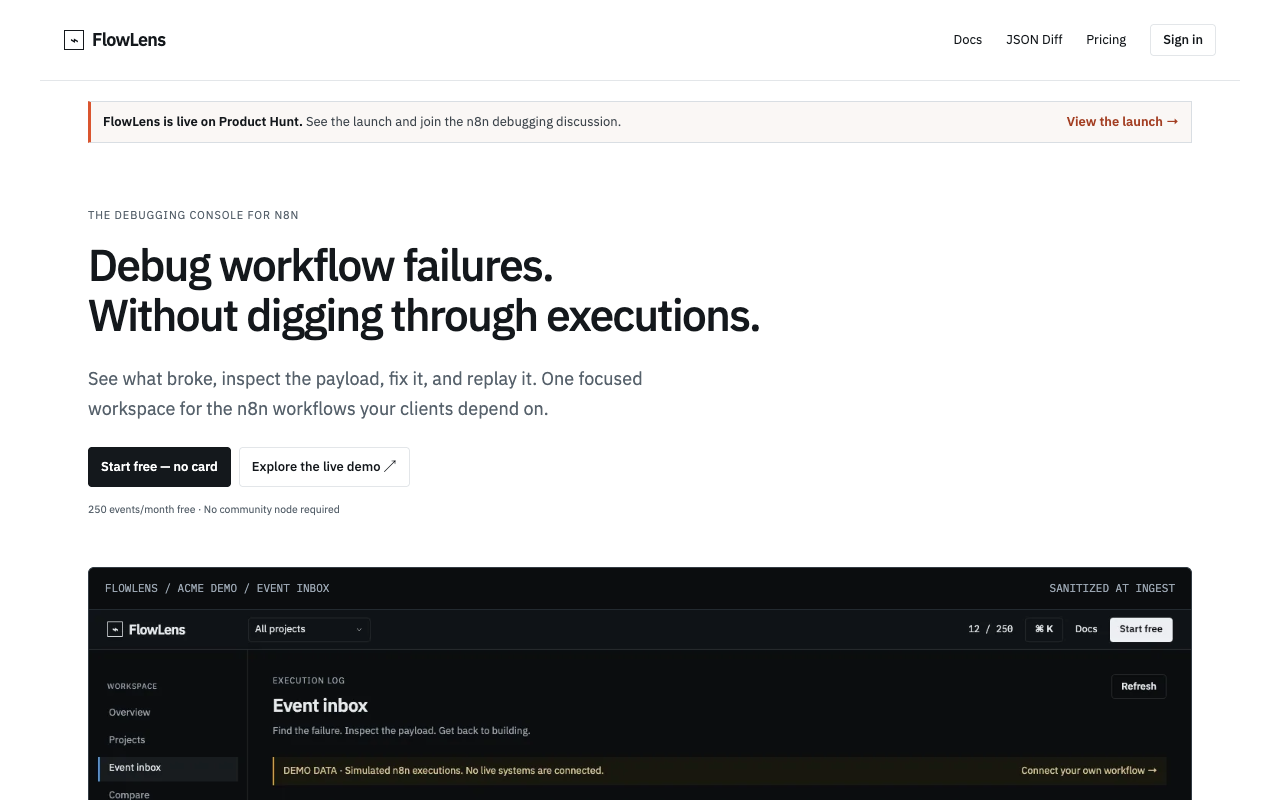
Task: Click the ⌘ K command shortcut button
Action: [1044, 629]
